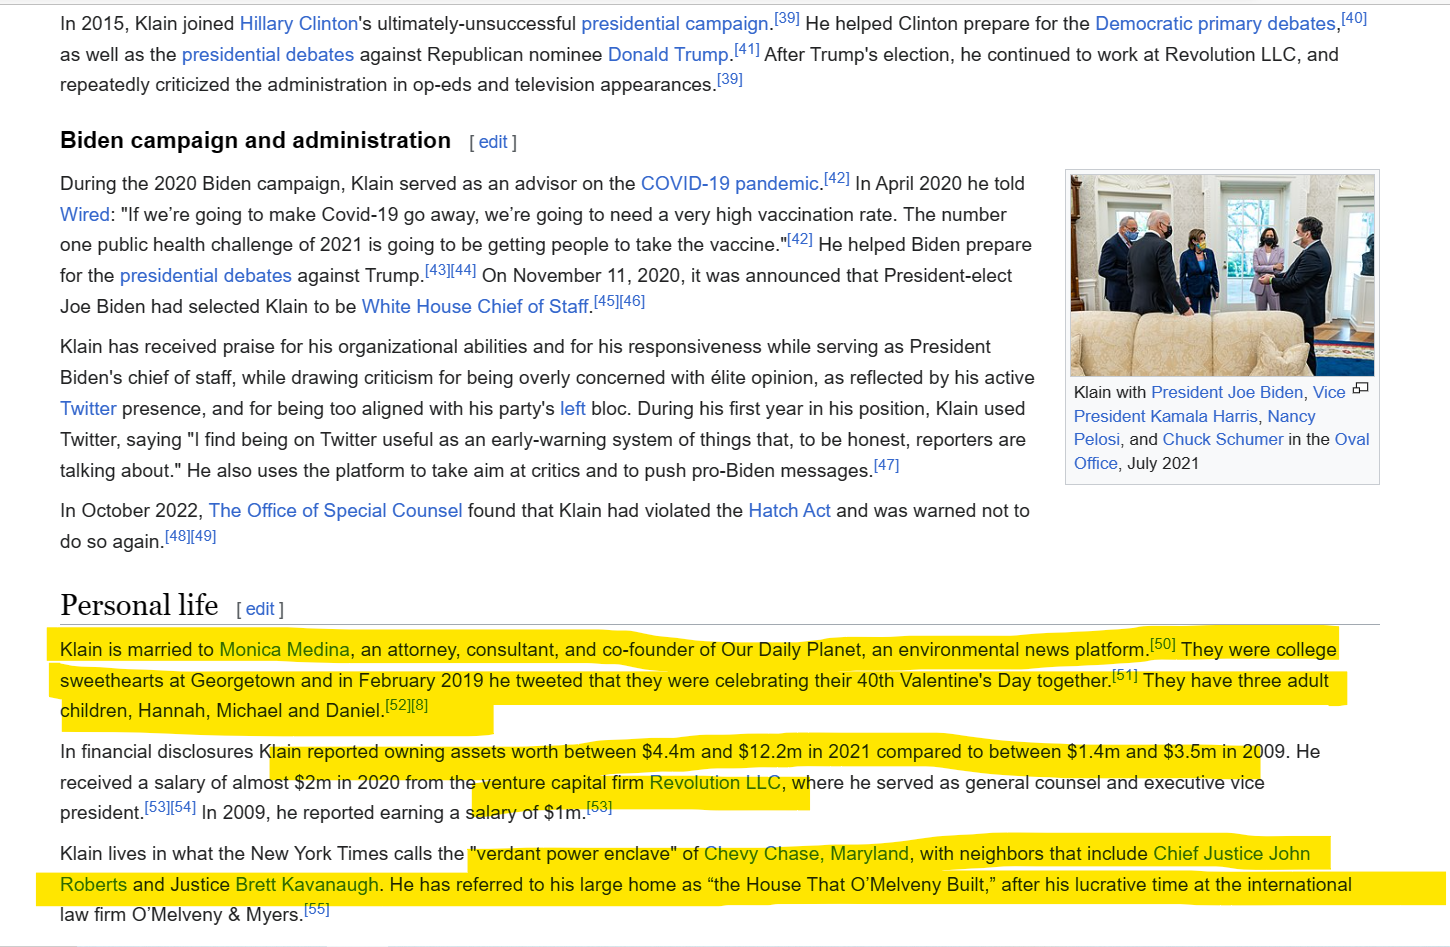
Task: Open the presidential debates link before Donald Trump
Action: 267,54
